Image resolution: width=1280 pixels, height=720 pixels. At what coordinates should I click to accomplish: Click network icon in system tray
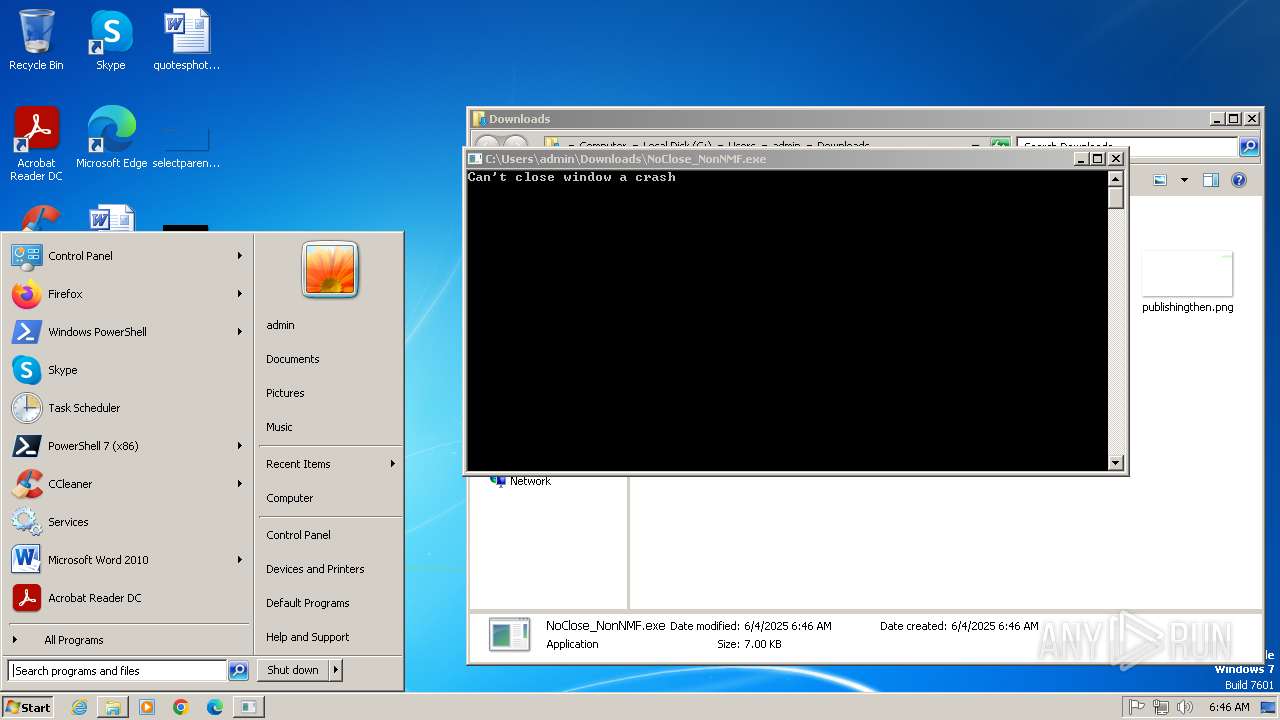coord(1161,707)
